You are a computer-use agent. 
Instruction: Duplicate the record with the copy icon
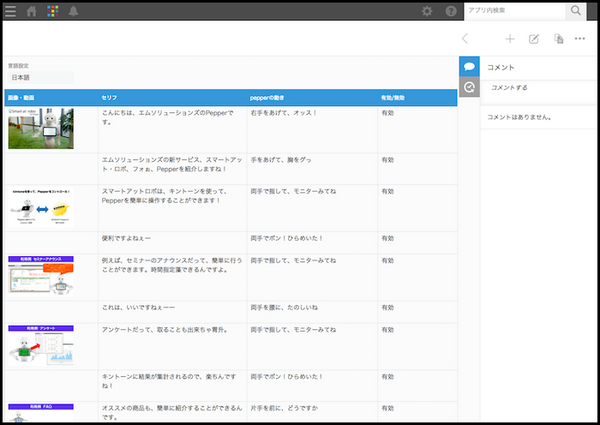click(558, 39)
